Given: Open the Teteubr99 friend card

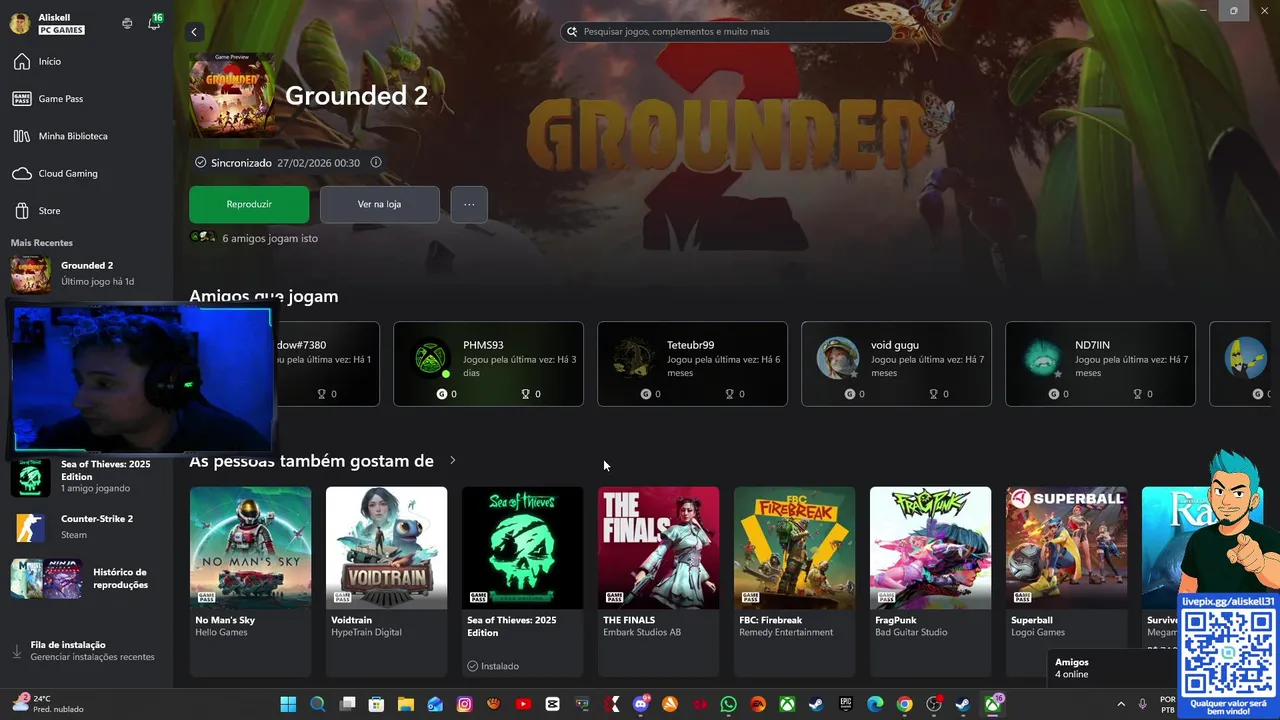Looking at the screenshot, I should tap(692, 364).
